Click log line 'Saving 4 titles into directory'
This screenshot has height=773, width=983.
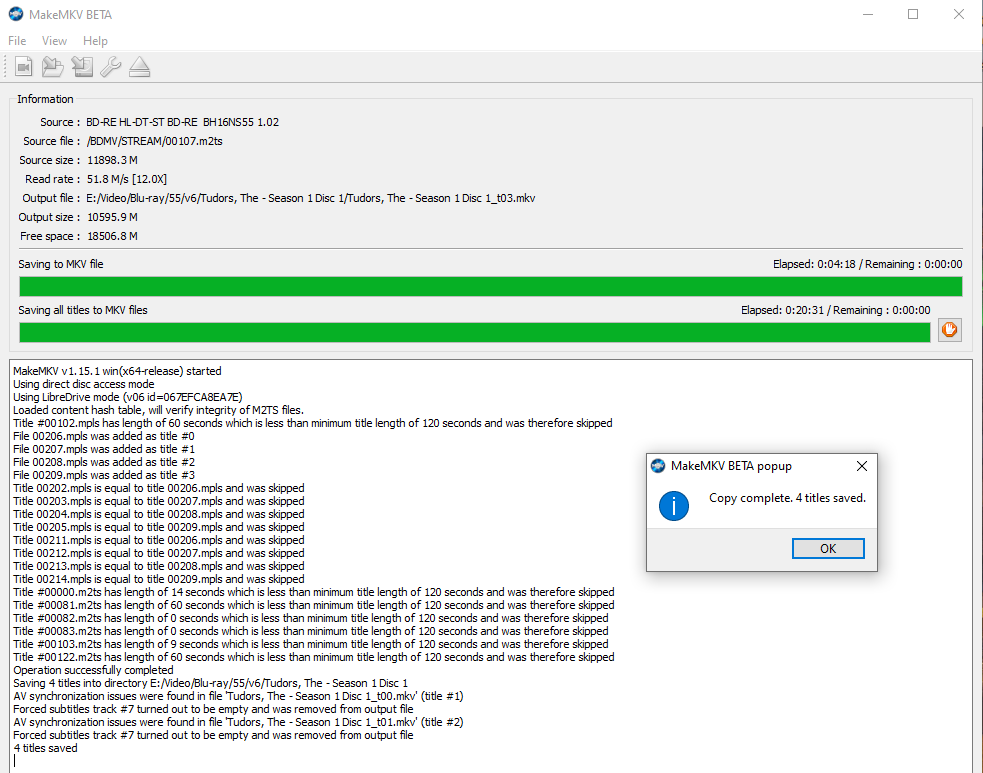211,683
